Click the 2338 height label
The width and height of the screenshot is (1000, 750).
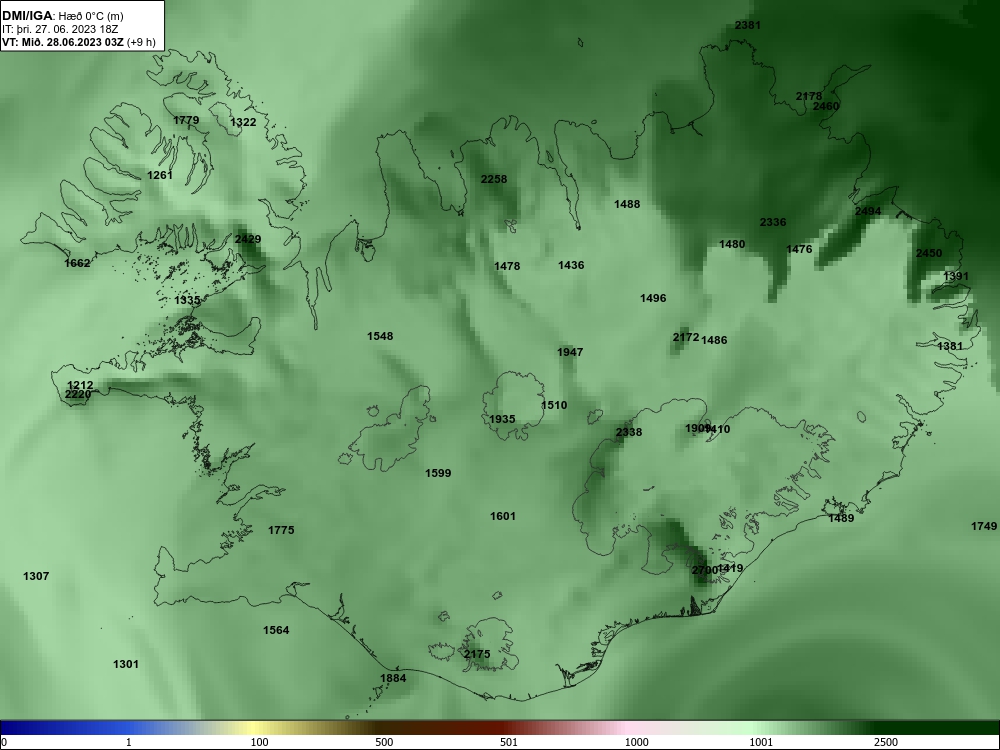pyautogui.click(x=629, y=432)
